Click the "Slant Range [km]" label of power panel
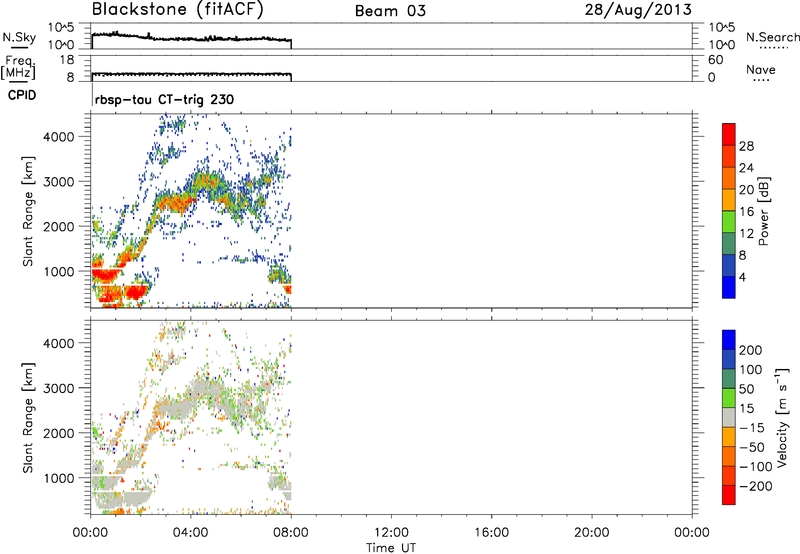 [x=28, y=211]
